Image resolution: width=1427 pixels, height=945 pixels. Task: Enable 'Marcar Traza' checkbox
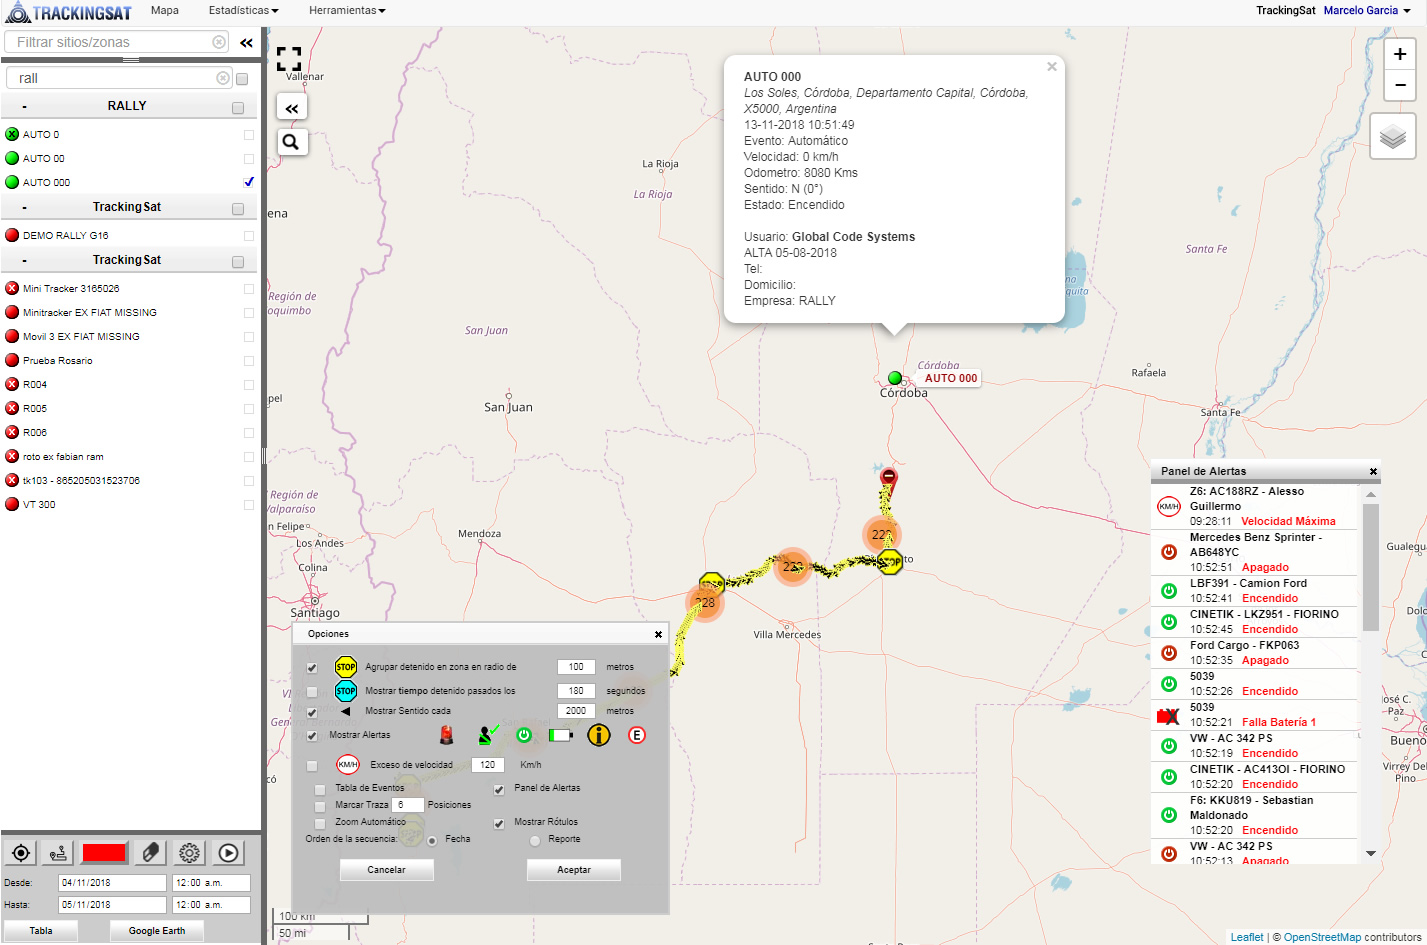coord(320,806)
